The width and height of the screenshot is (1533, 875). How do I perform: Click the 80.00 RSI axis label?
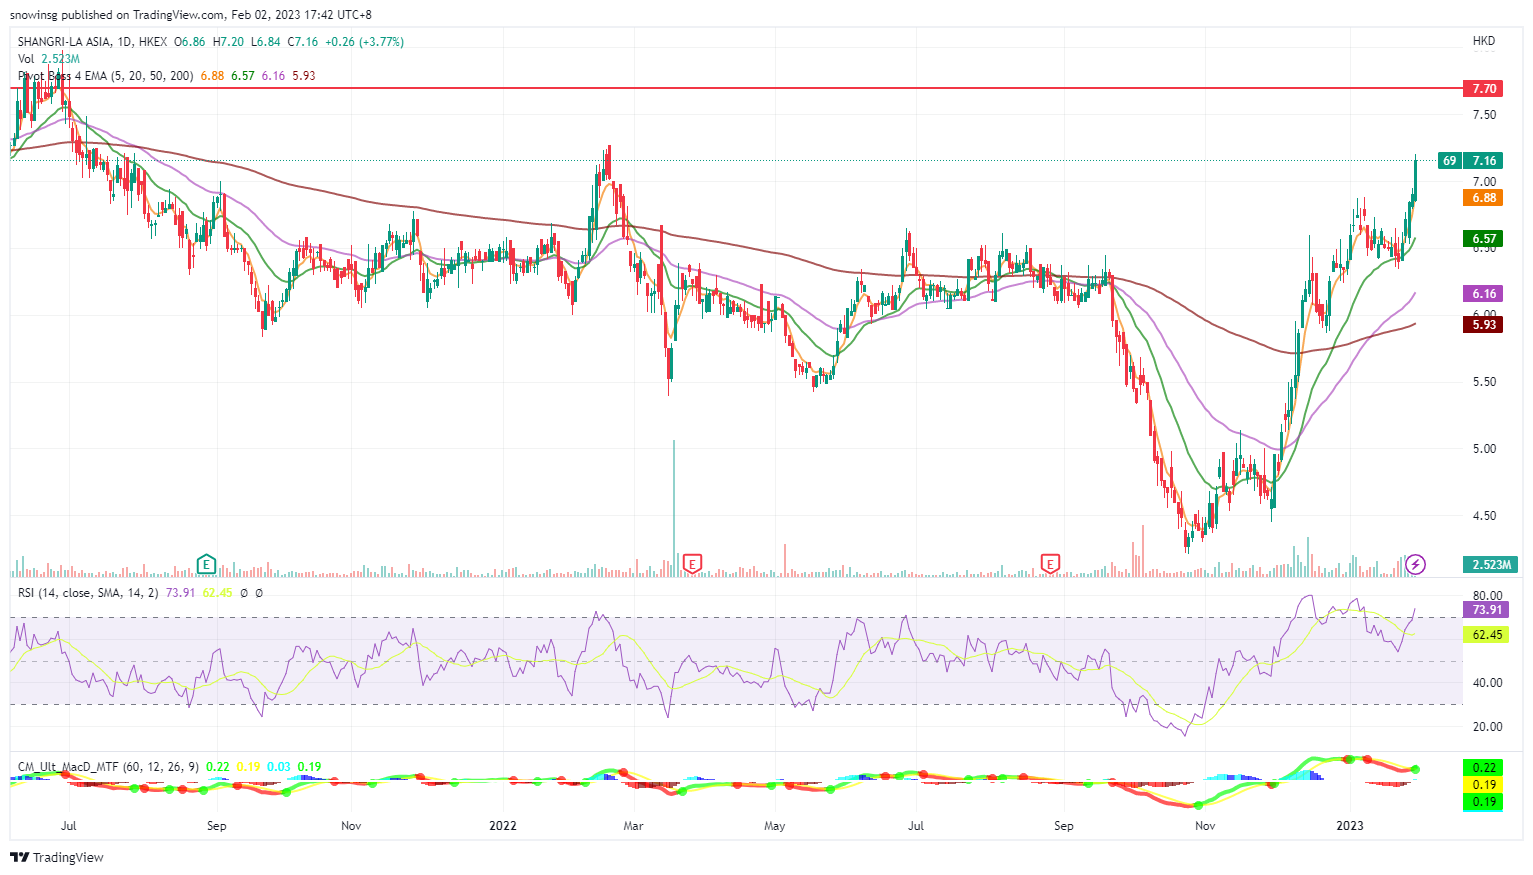[1487, 596]
